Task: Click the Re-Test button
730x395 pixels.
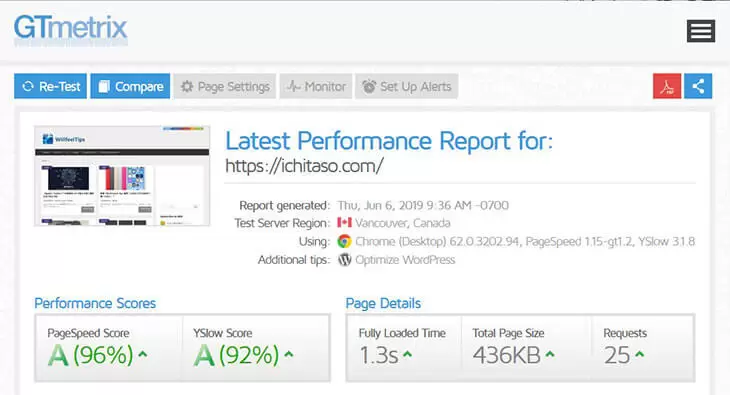Action: pos(50,86)
